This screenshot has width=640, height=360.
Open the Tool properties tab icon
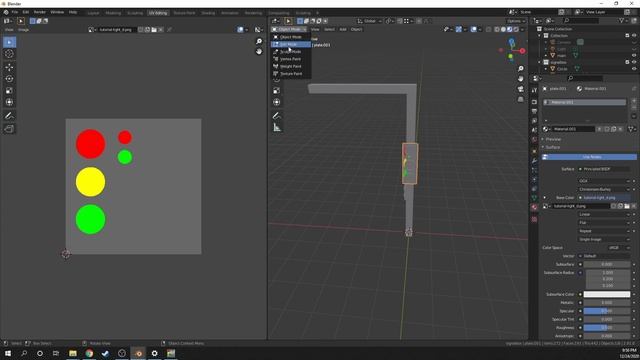tap(534, 91)
